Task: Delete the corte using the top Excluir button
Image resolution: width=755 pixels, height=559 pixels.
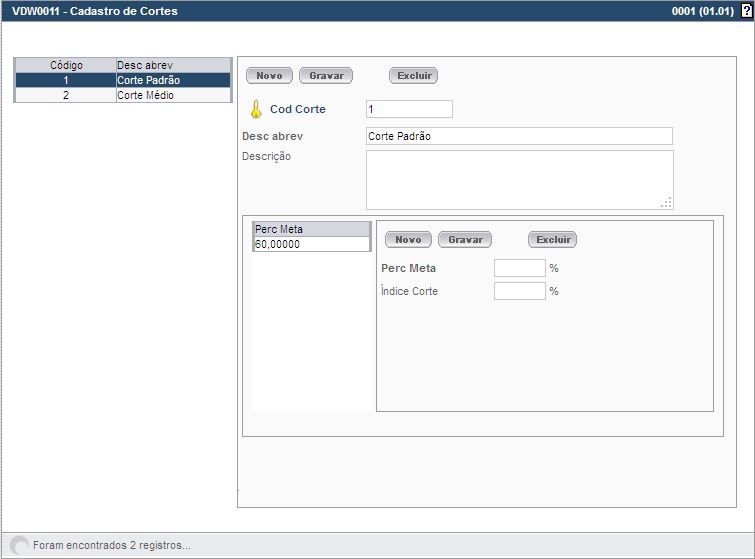Action: pos(413,76)
